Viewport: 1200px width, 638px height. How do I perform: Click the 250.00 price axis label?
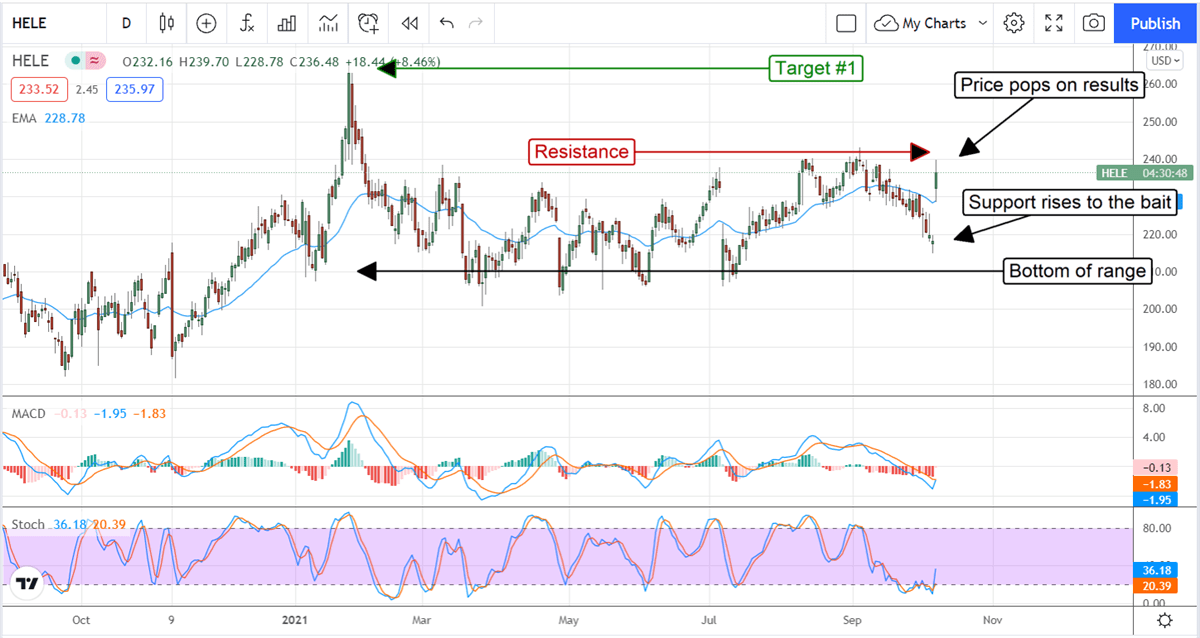[1160, 122]
